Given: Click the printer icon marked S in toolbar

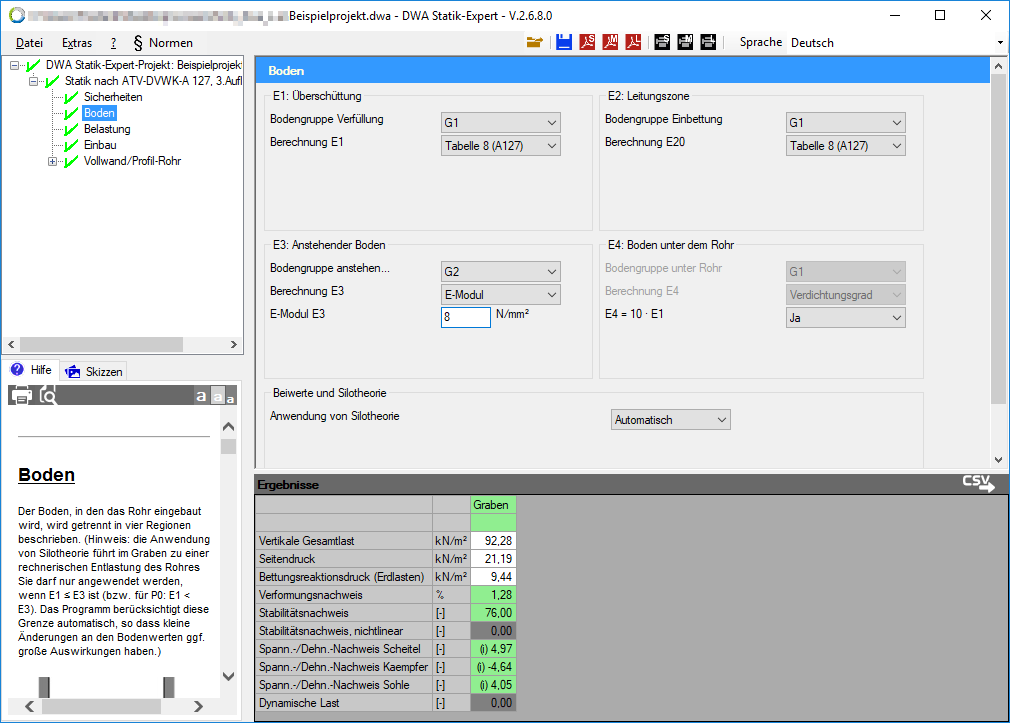Looking at the screenshot, I should point(662,42).
